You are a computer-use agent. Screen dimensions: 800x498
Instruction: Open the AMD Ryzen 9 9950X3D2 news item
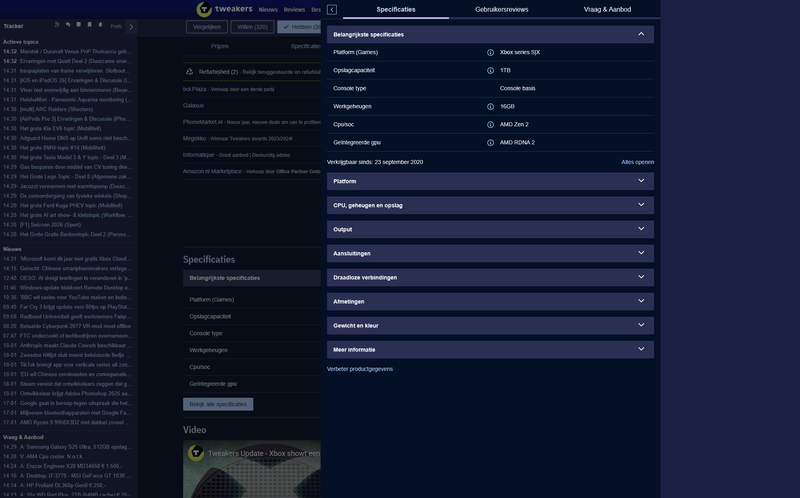click(x=76, y=422)
